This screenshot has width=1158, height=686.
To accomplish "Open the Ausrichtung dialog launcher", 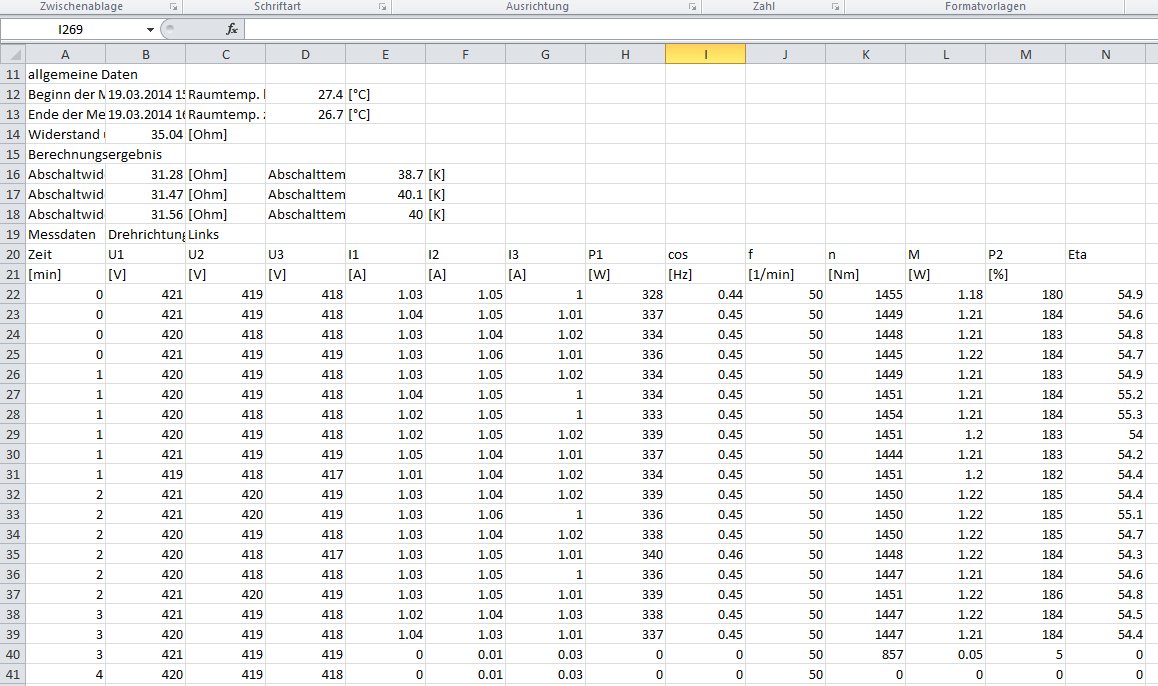I will pos(692,7).
